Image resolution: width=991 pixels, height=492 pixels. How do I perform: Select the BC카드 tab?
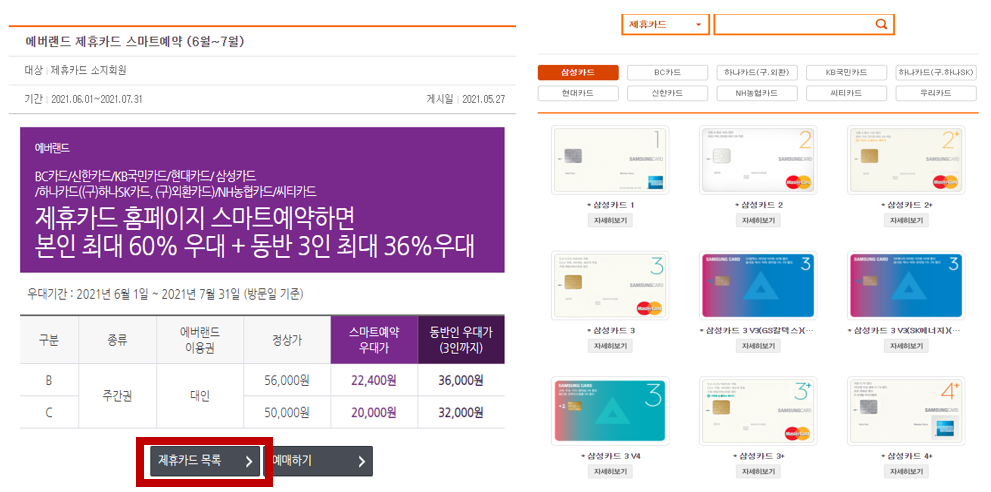tap(667, 72)
